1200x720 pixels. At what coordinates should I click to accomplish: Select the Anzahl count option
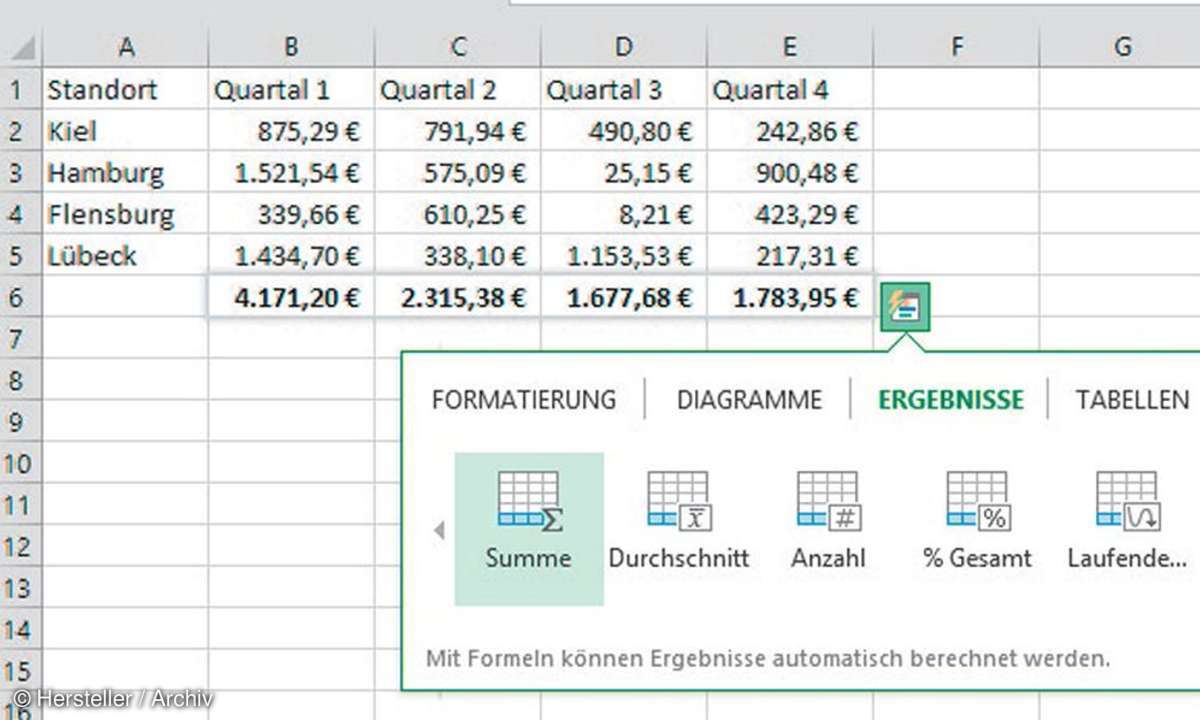(x=829, y=529)
